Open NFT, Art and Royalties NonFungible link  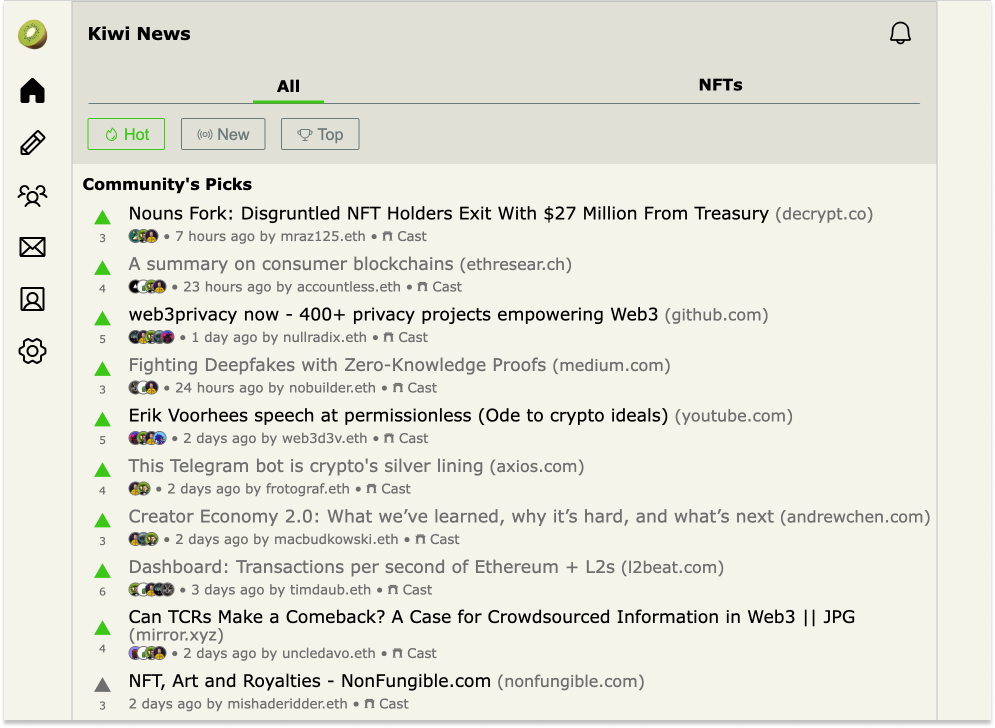pos(310,682)
